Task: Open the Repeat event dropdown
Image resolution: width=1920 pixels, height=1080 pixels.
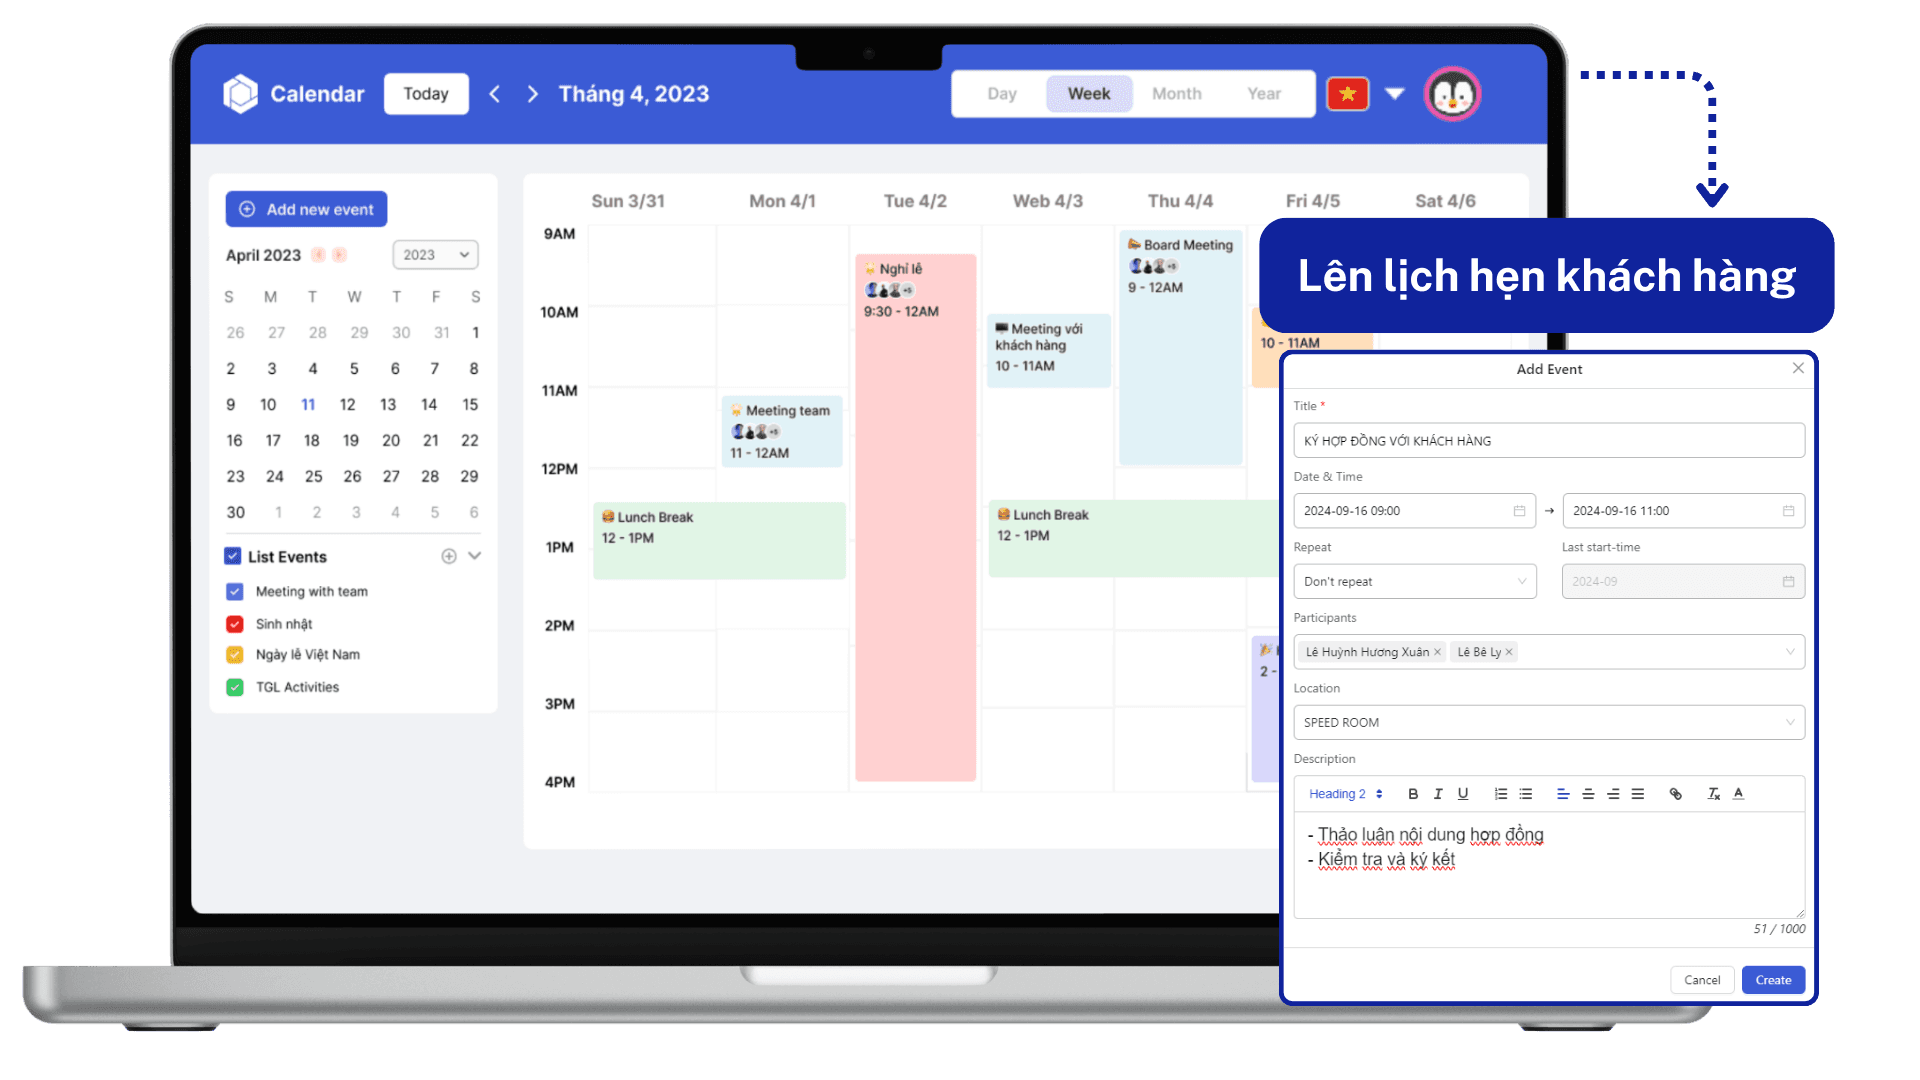Action: 1412,582
